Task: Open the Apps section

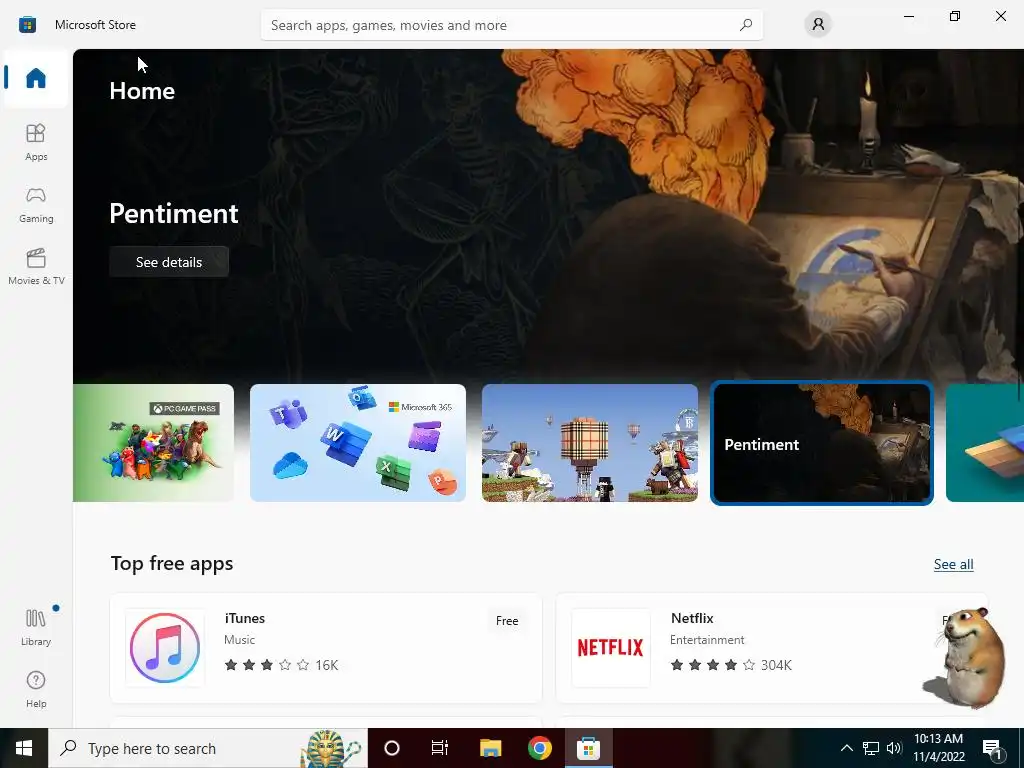Action: (x=36, y=142)
